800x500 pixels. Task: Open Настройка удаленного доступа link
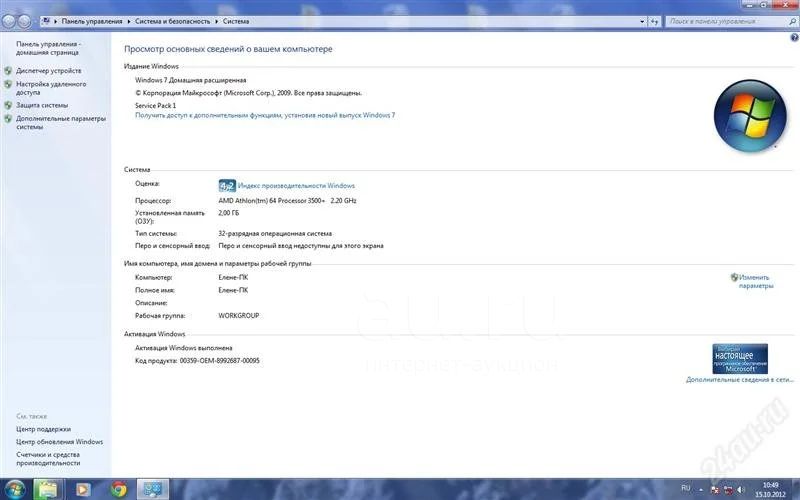click(51, 88)
